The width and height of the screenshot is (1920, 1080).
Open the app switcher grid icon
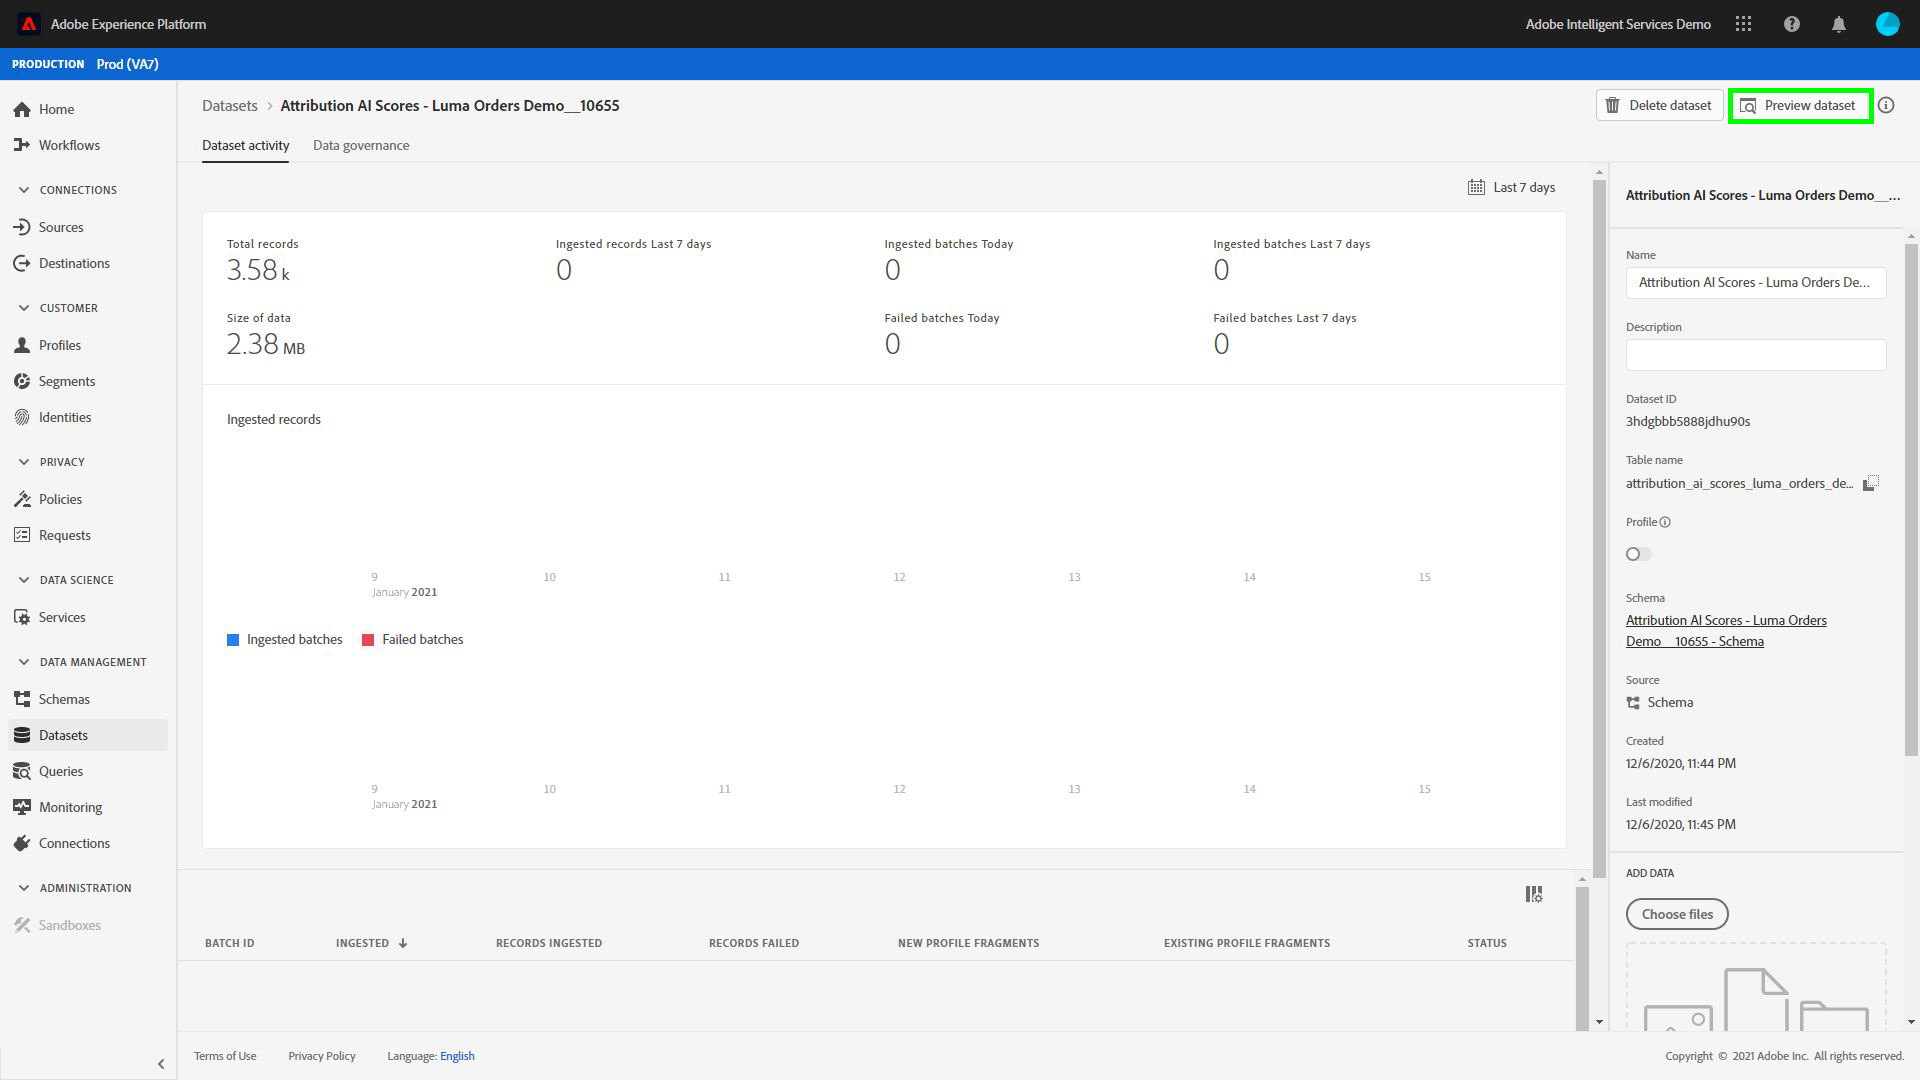coord(1743,24)
